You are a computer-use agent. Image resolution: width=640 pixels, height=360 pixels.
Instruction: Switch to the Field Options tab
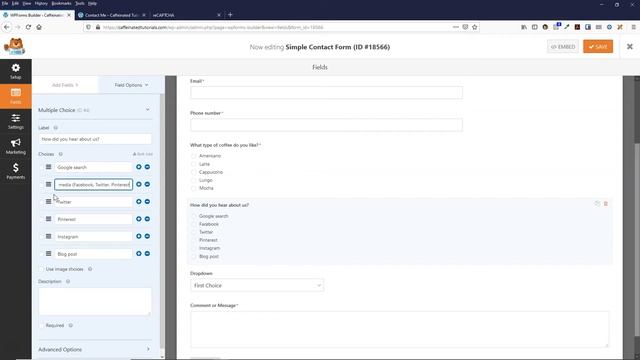point(131,85)
